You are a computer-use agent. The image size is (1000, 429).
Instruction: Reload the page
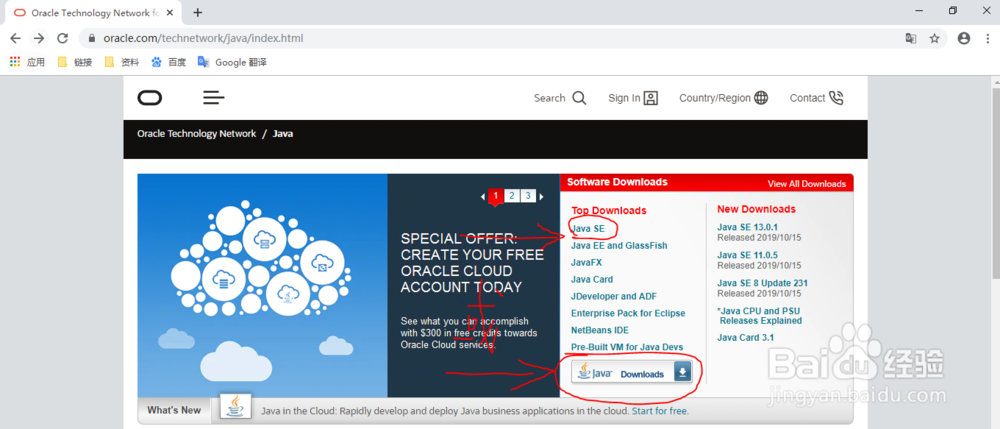click(62, 38)
